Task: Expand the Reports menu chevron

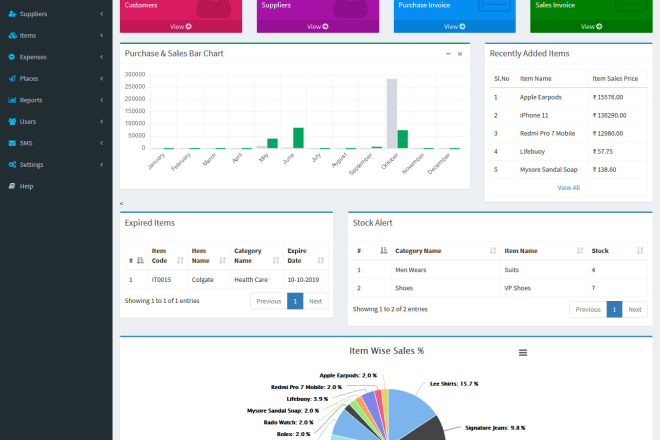Action: pos(101,100)
